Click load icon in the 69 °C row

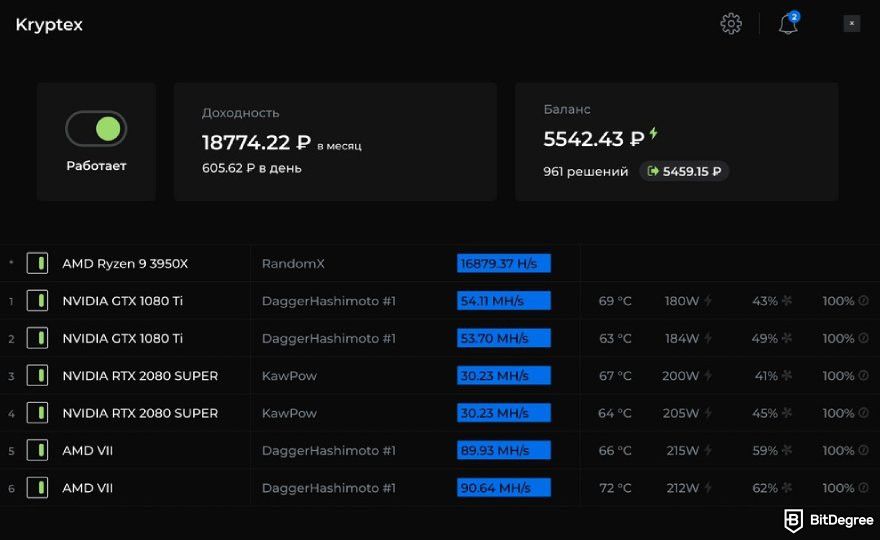click(x=863, y=301)
